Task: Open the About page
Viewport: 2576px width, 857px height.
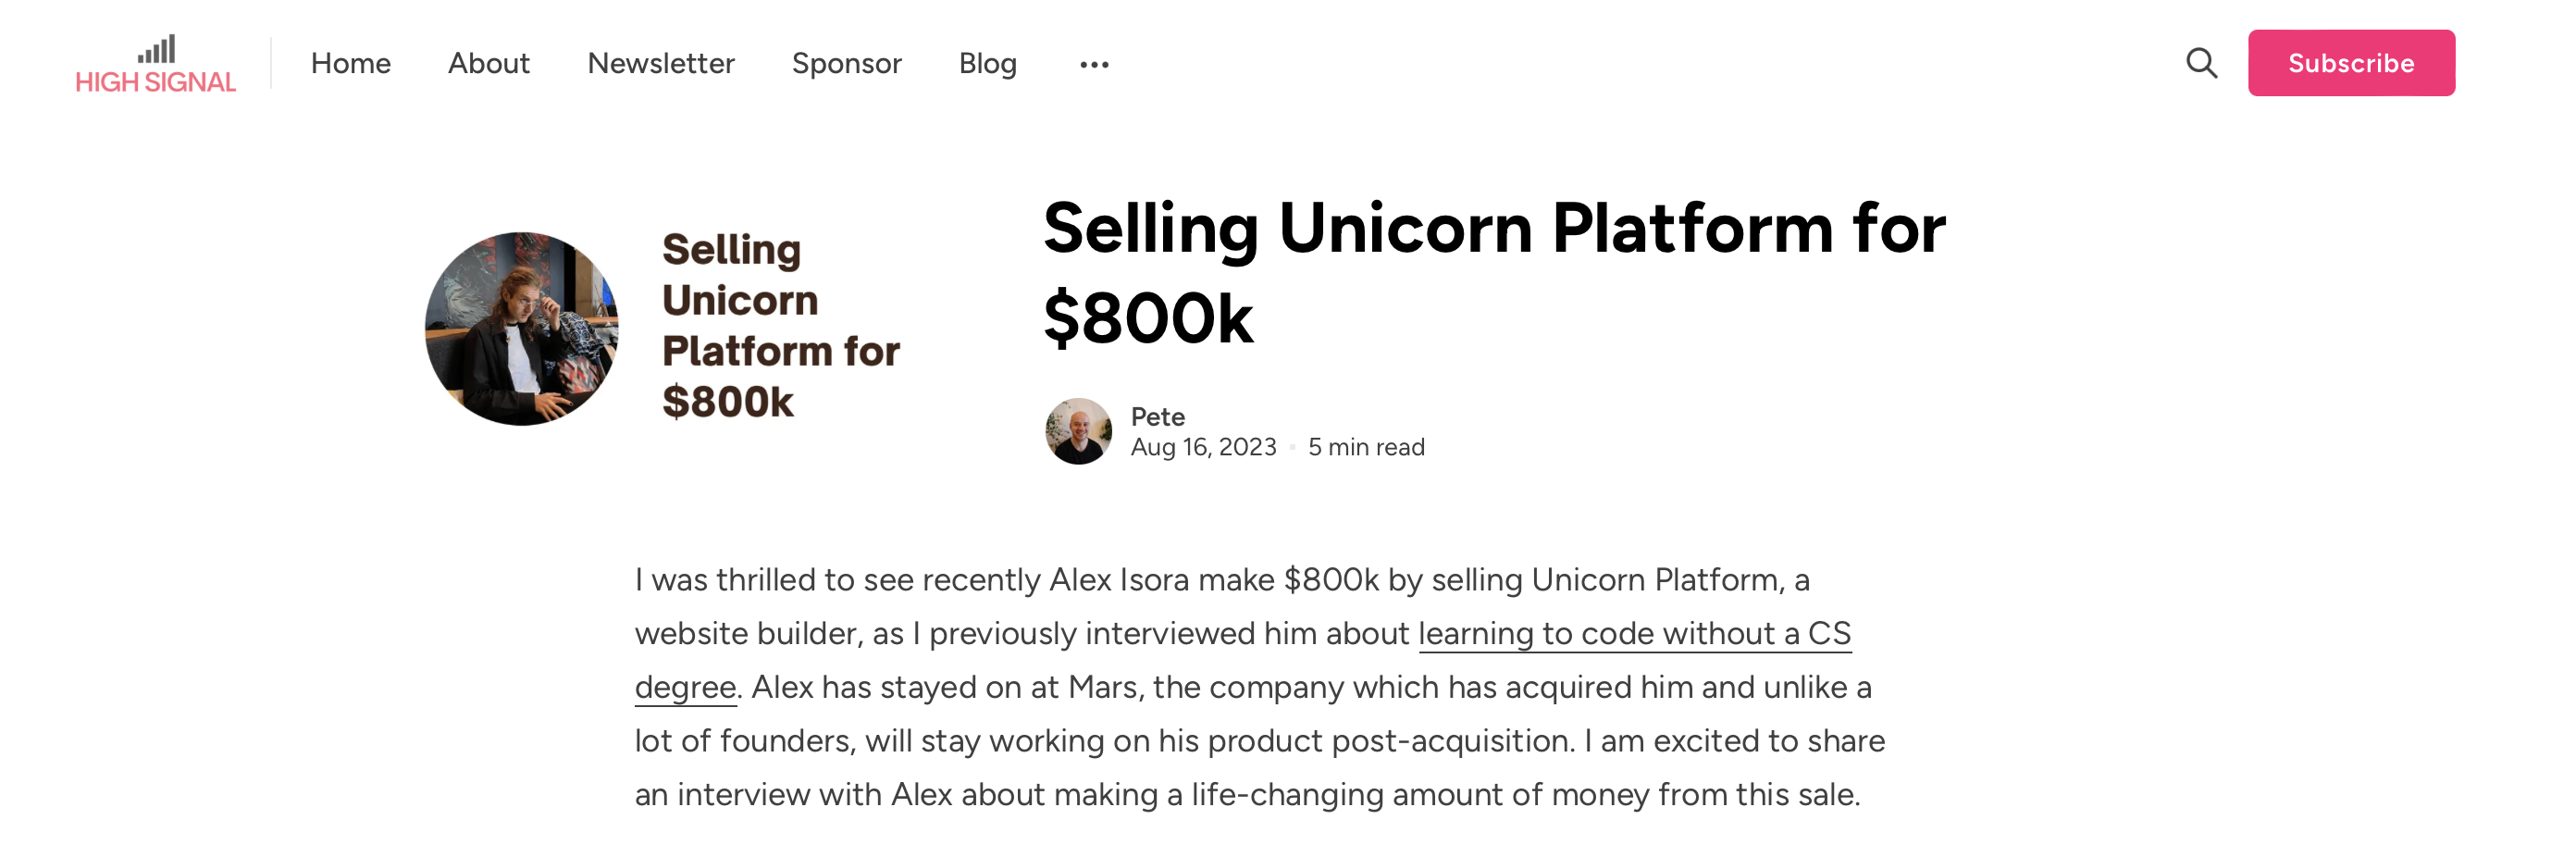Action: coord(488,63)
